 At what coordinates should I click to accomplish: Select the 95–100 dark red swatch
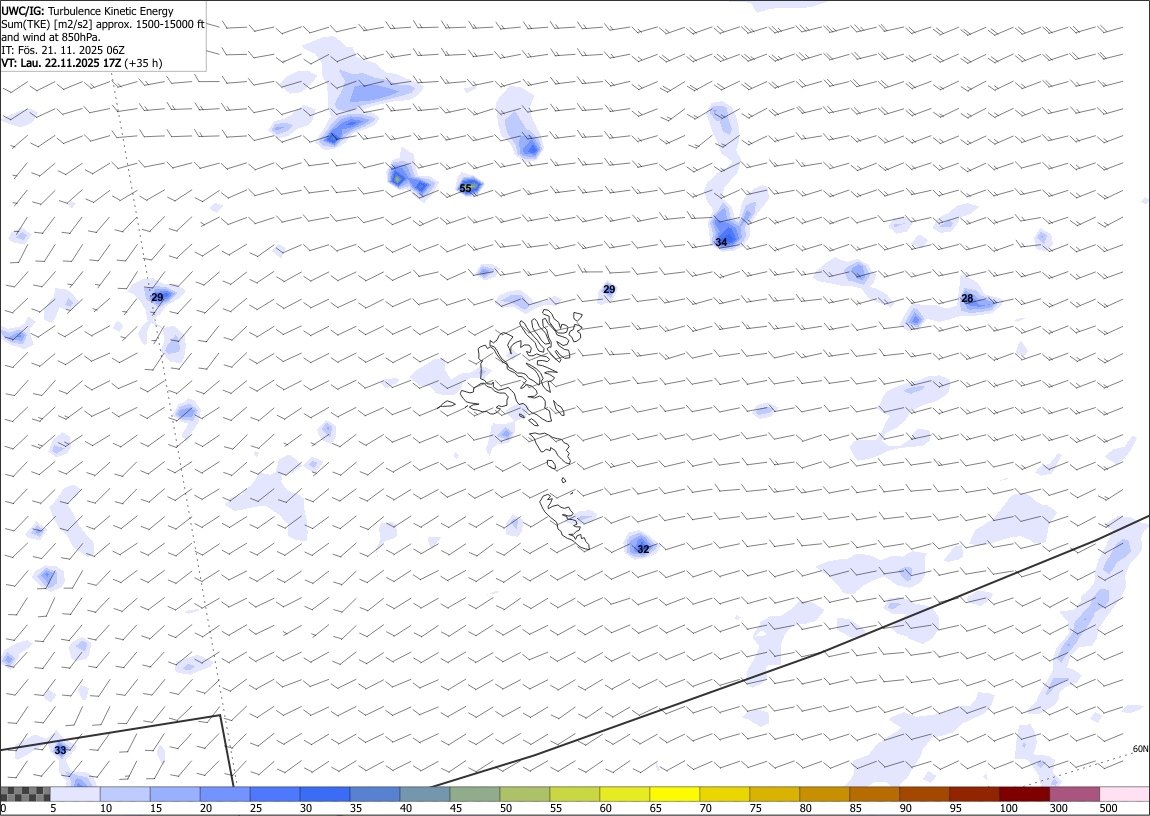[x=973, y=794]
